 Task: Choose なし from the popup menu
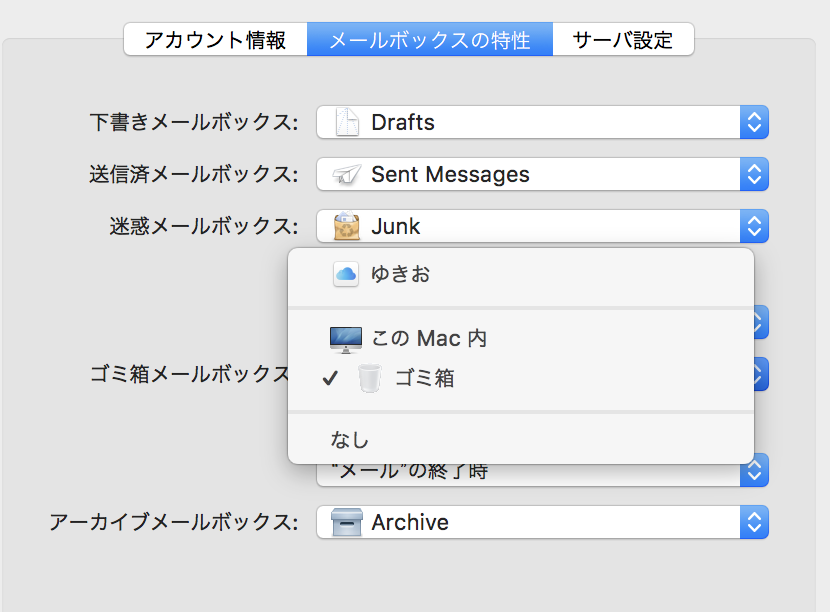(350, 440)
